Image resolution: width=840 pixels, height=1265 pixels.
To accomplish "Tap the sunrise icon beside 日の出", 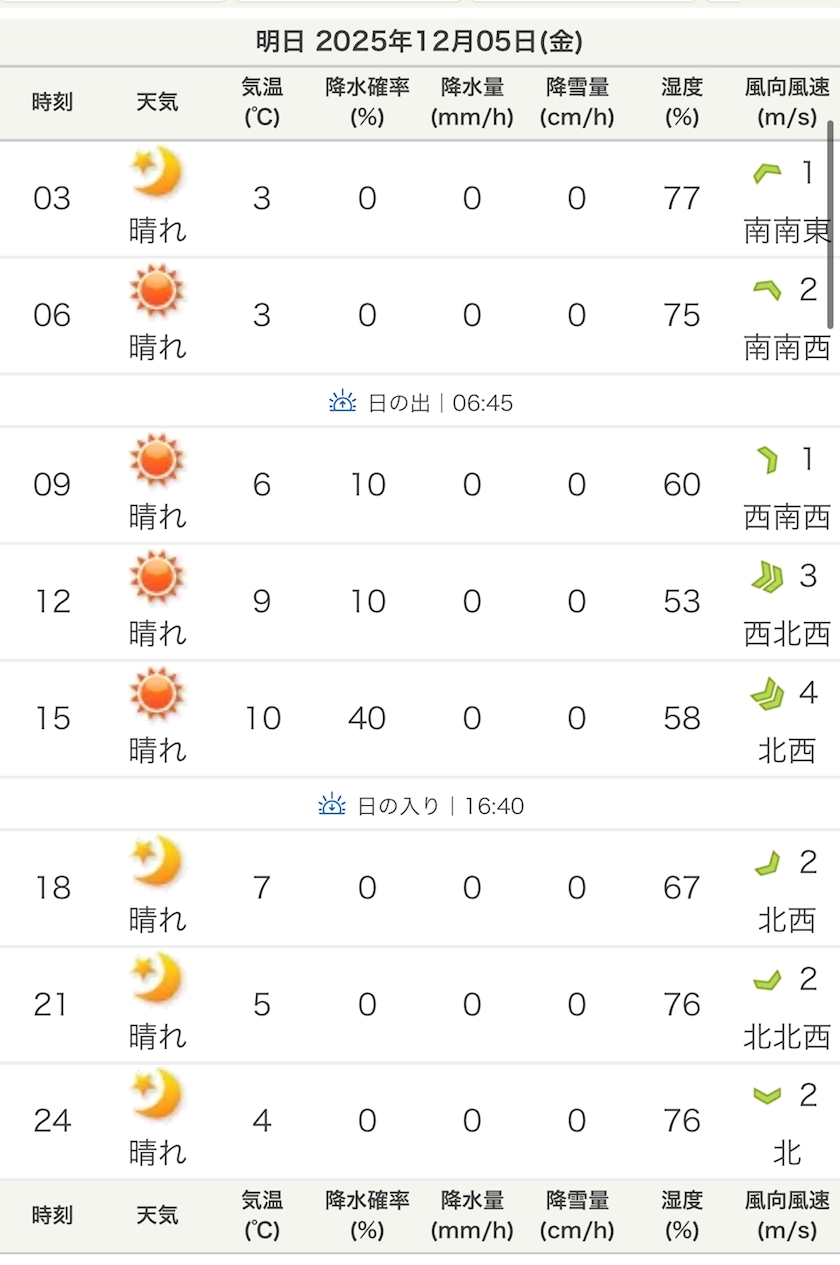I will click(342, 402).
